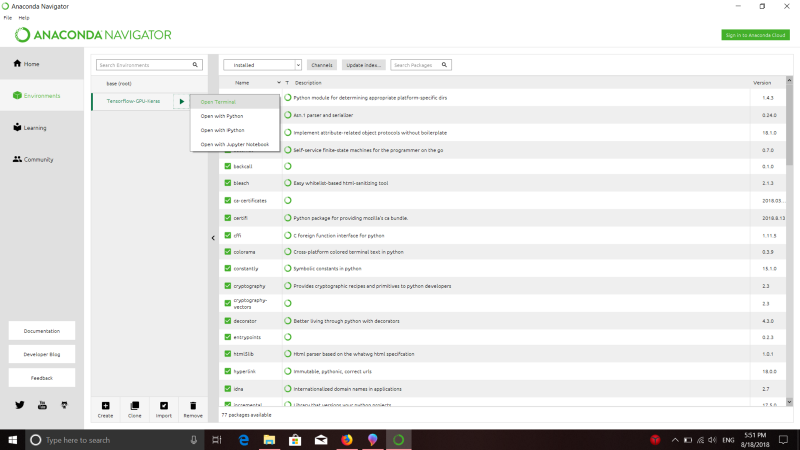Image resolution: width=800 pixels, height=450 pixels.
Task: Sign in to Anaconda Cloud
Action: [x=755, y=35]
